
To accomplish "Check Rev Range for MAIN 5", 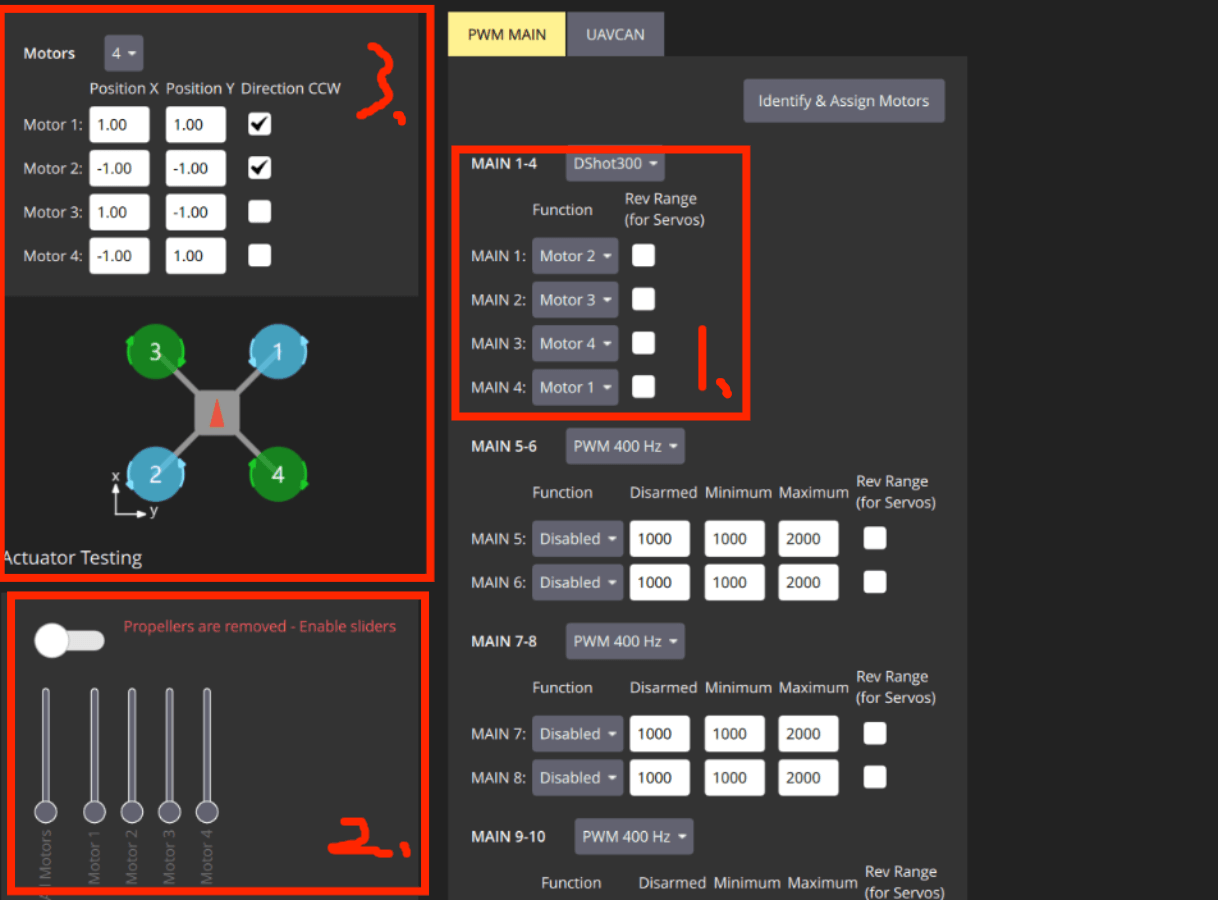I will pyautogui.click(x=875, y=539).
